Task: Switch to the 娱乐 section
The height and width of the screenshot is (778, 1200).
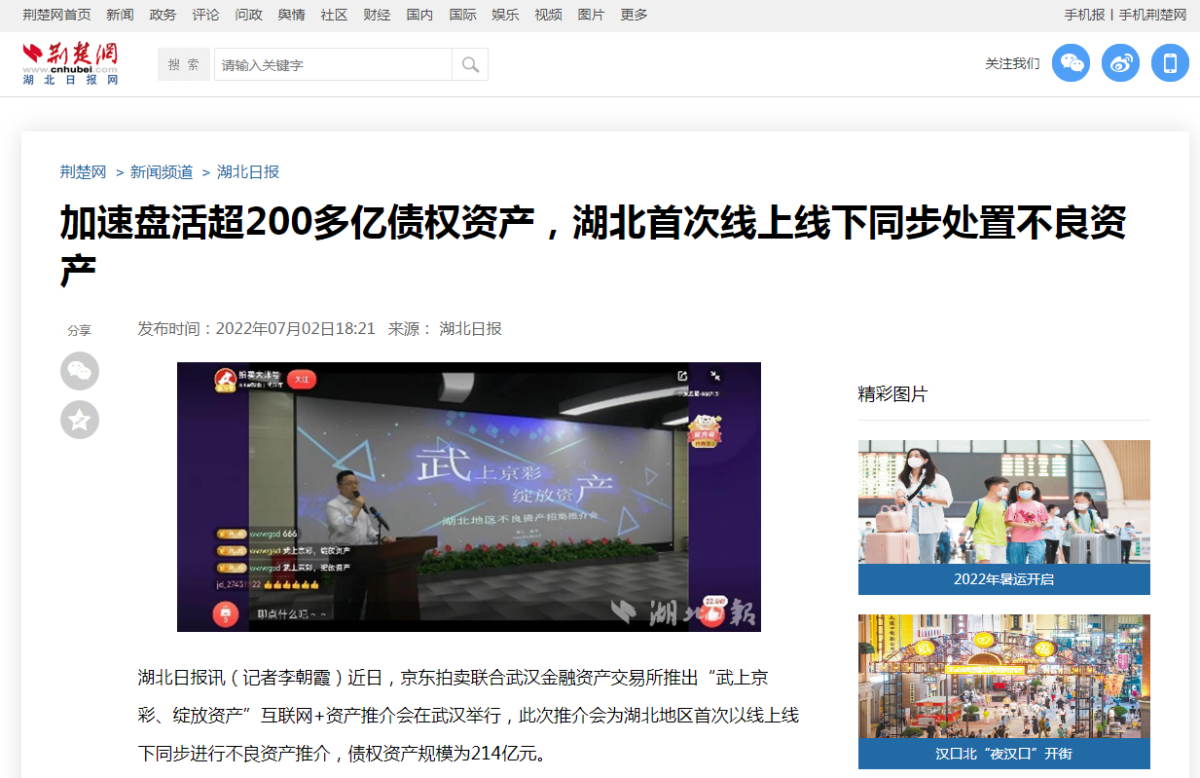Action: (x=505, y=14)
